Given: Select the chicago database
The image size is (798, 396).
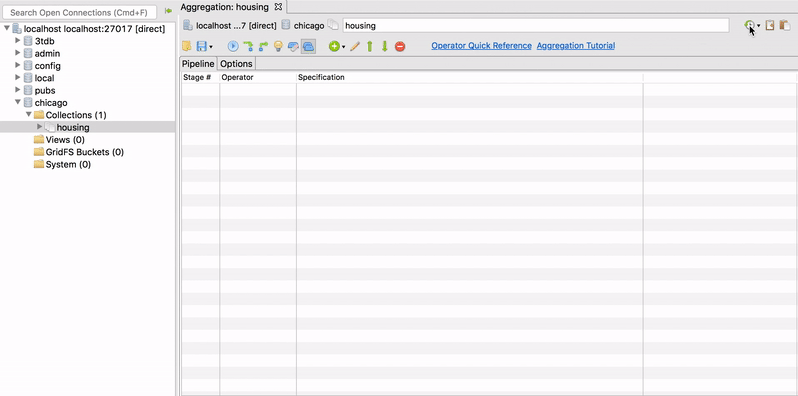Looking at the screenshot, I should (51, 103).
